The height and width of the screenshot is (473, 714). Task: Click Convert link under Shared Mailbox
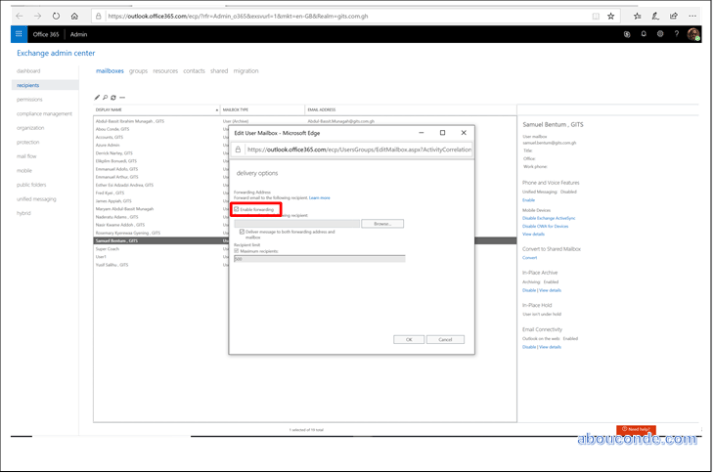529,257
